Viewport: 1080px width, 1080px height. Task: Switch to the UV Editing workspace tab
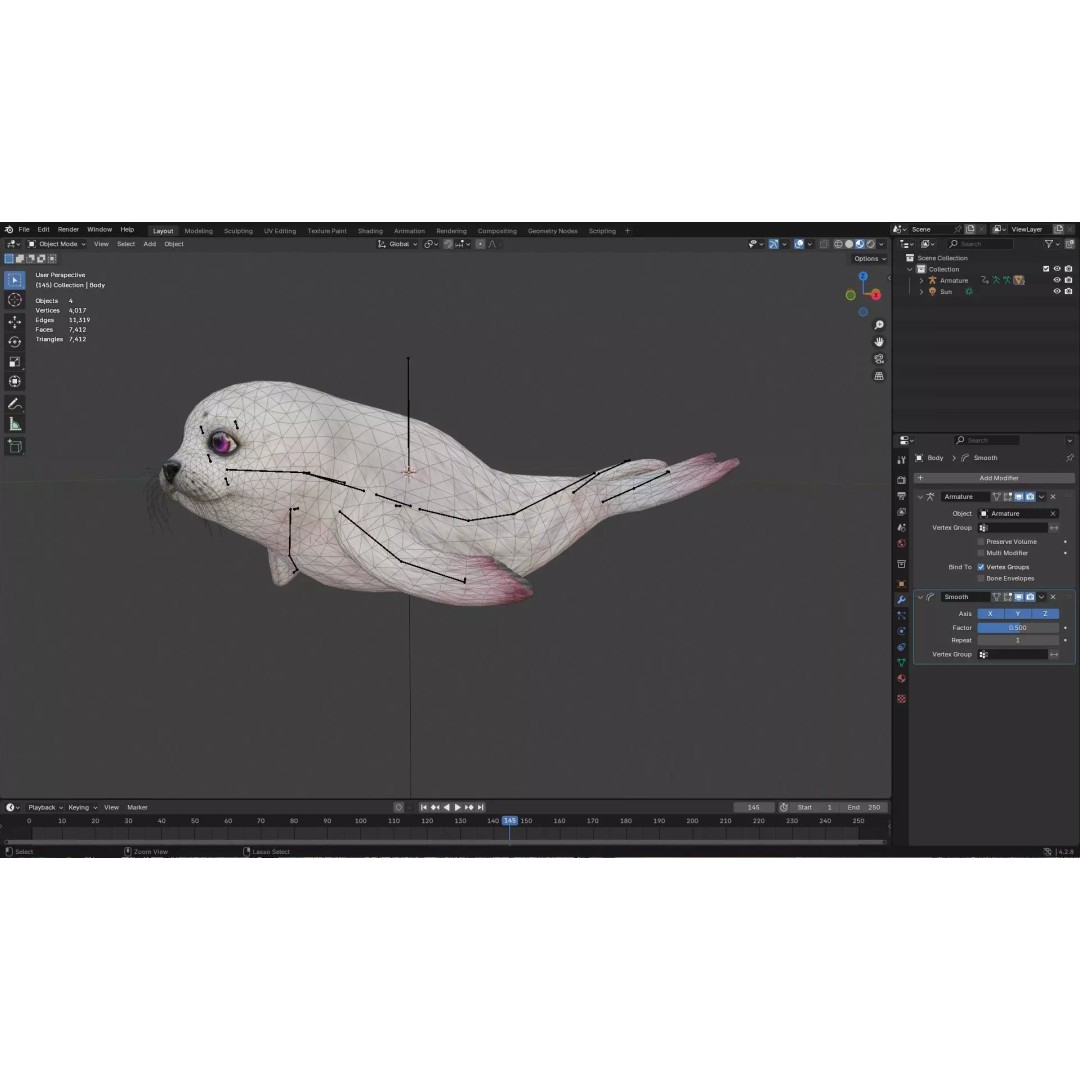(x=280, y=231)
